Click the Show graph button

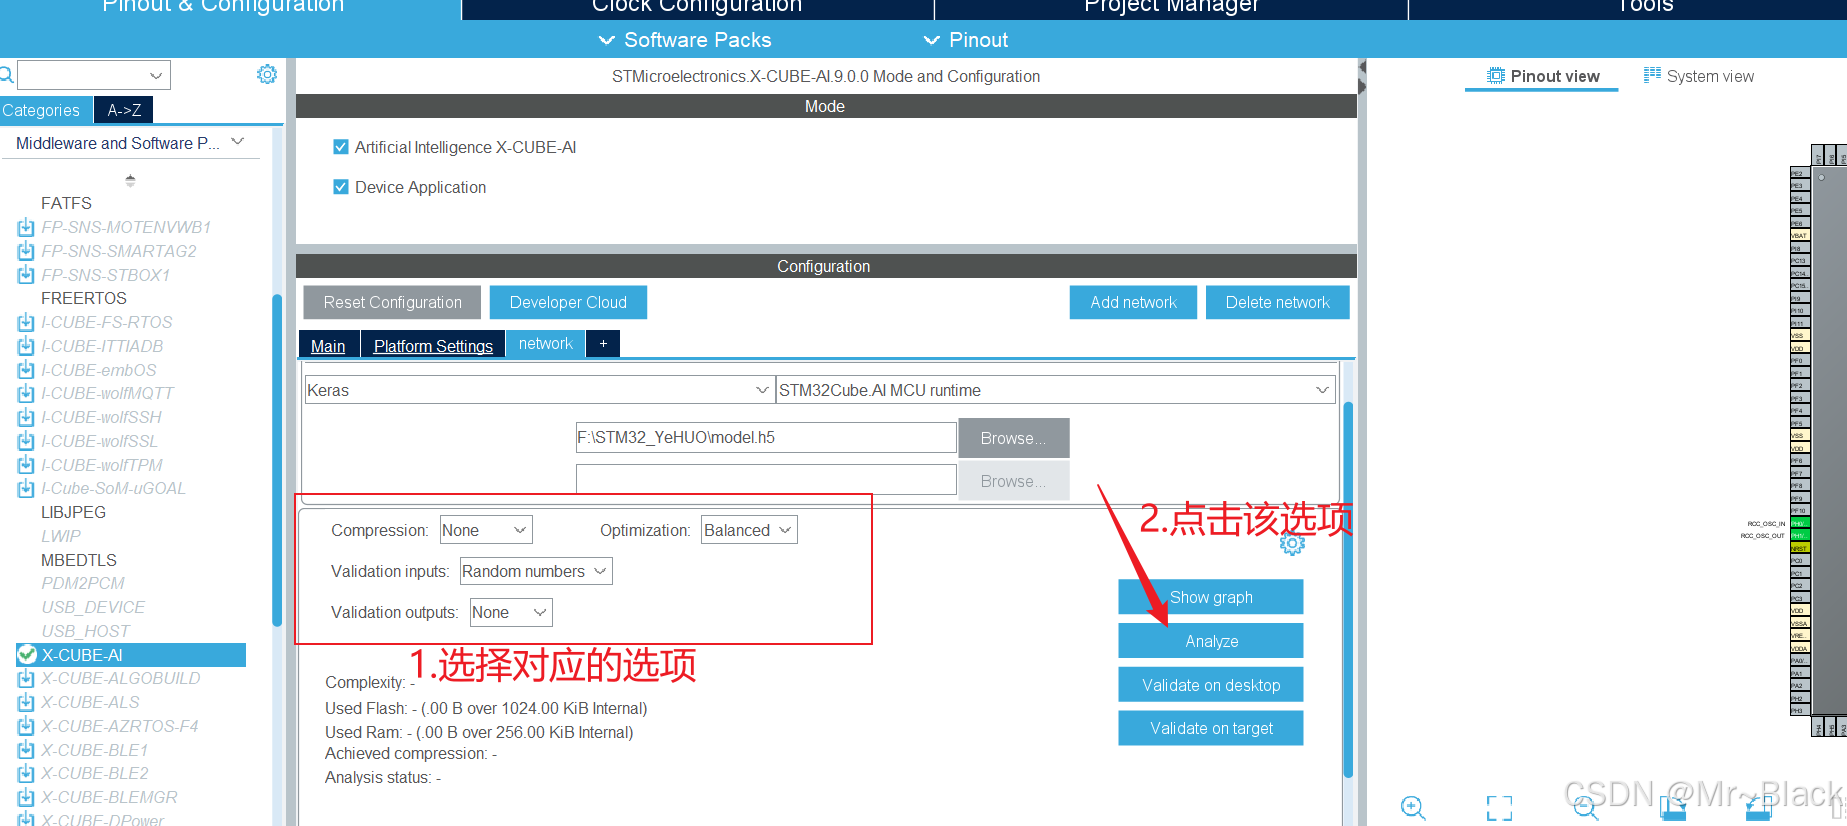tap(1211, 597)
